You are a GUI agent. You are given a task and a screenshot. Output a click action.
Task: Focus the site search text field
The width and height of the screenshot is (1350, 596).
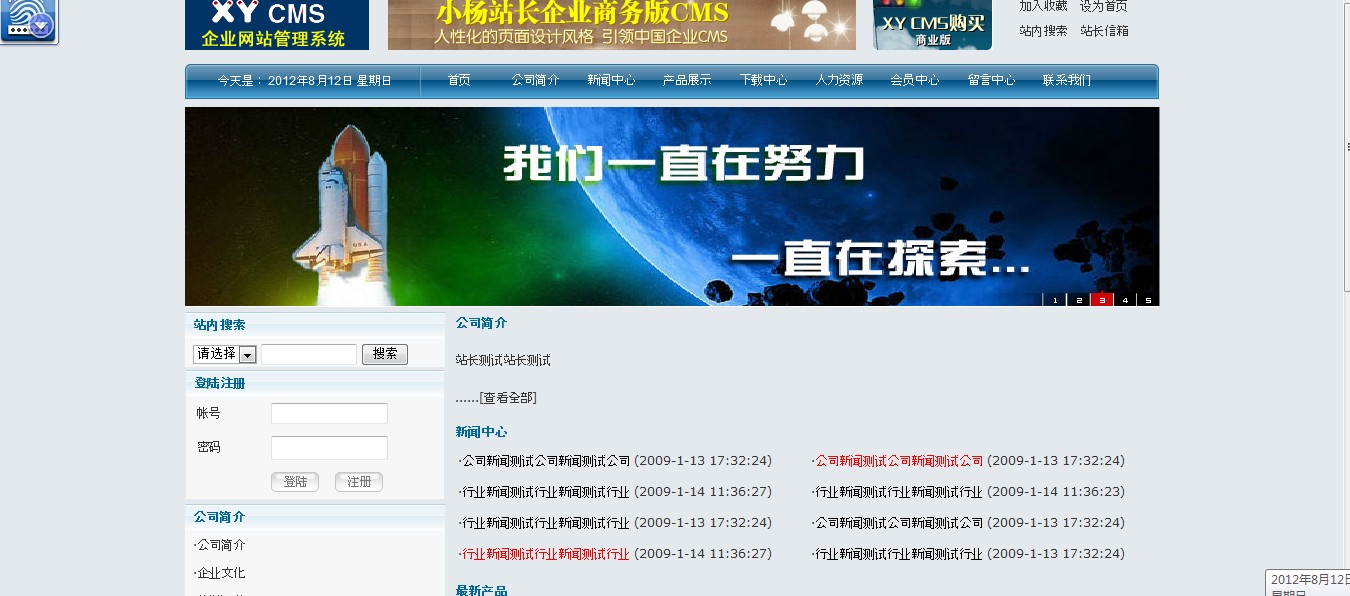coord(309,354)
